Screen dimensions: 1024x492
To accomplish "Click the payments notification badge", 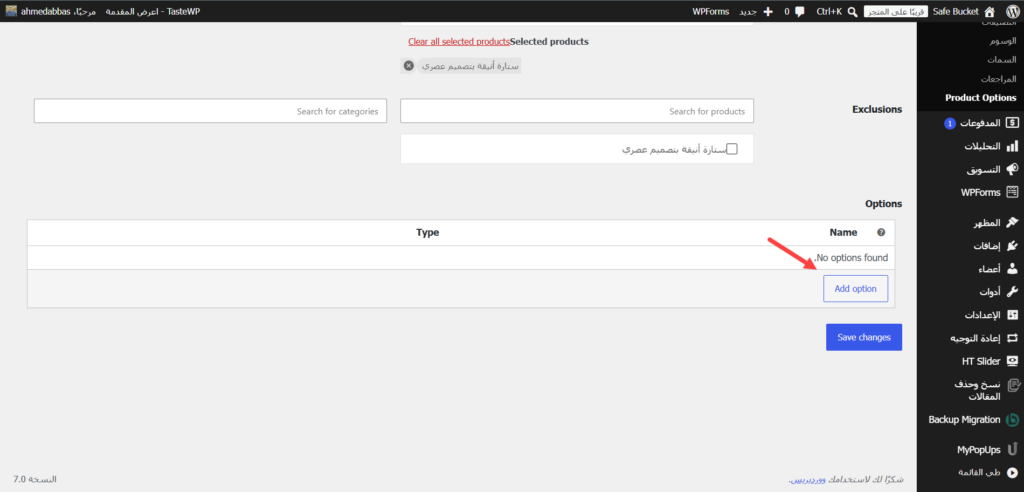I will 950,123.
